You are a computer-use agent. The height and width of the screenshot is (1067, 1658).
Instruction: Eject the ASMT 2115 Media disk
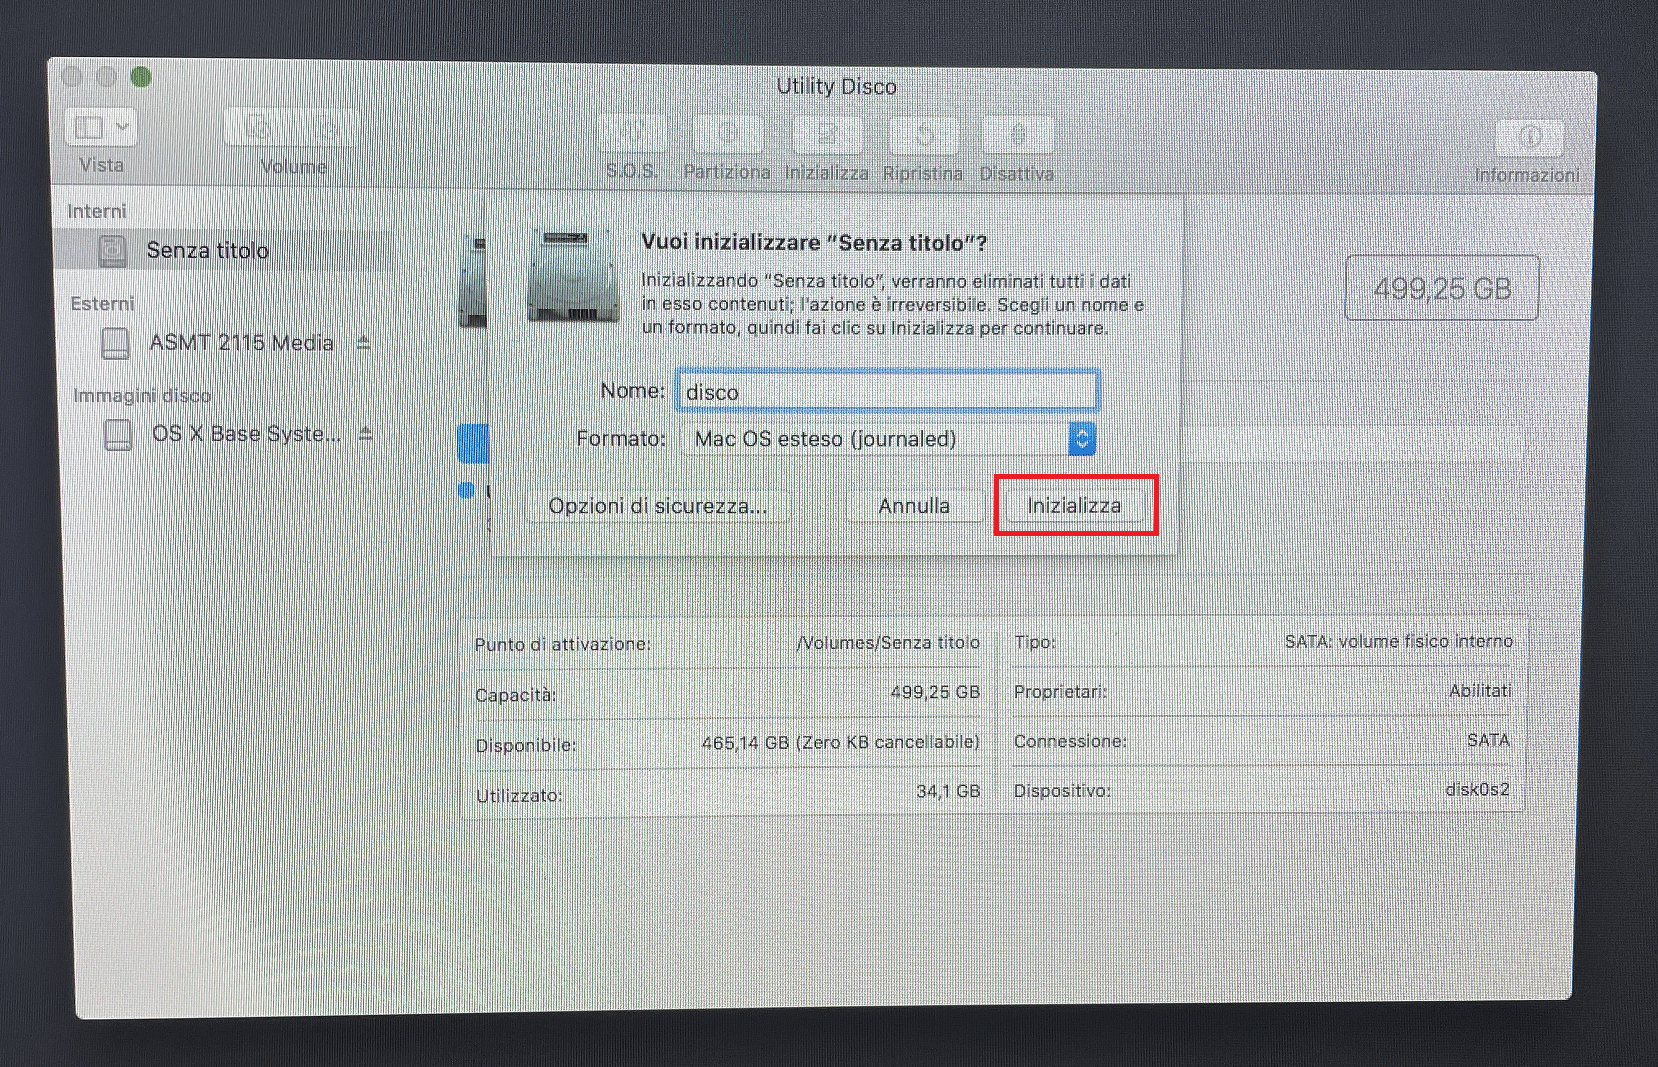364,343
